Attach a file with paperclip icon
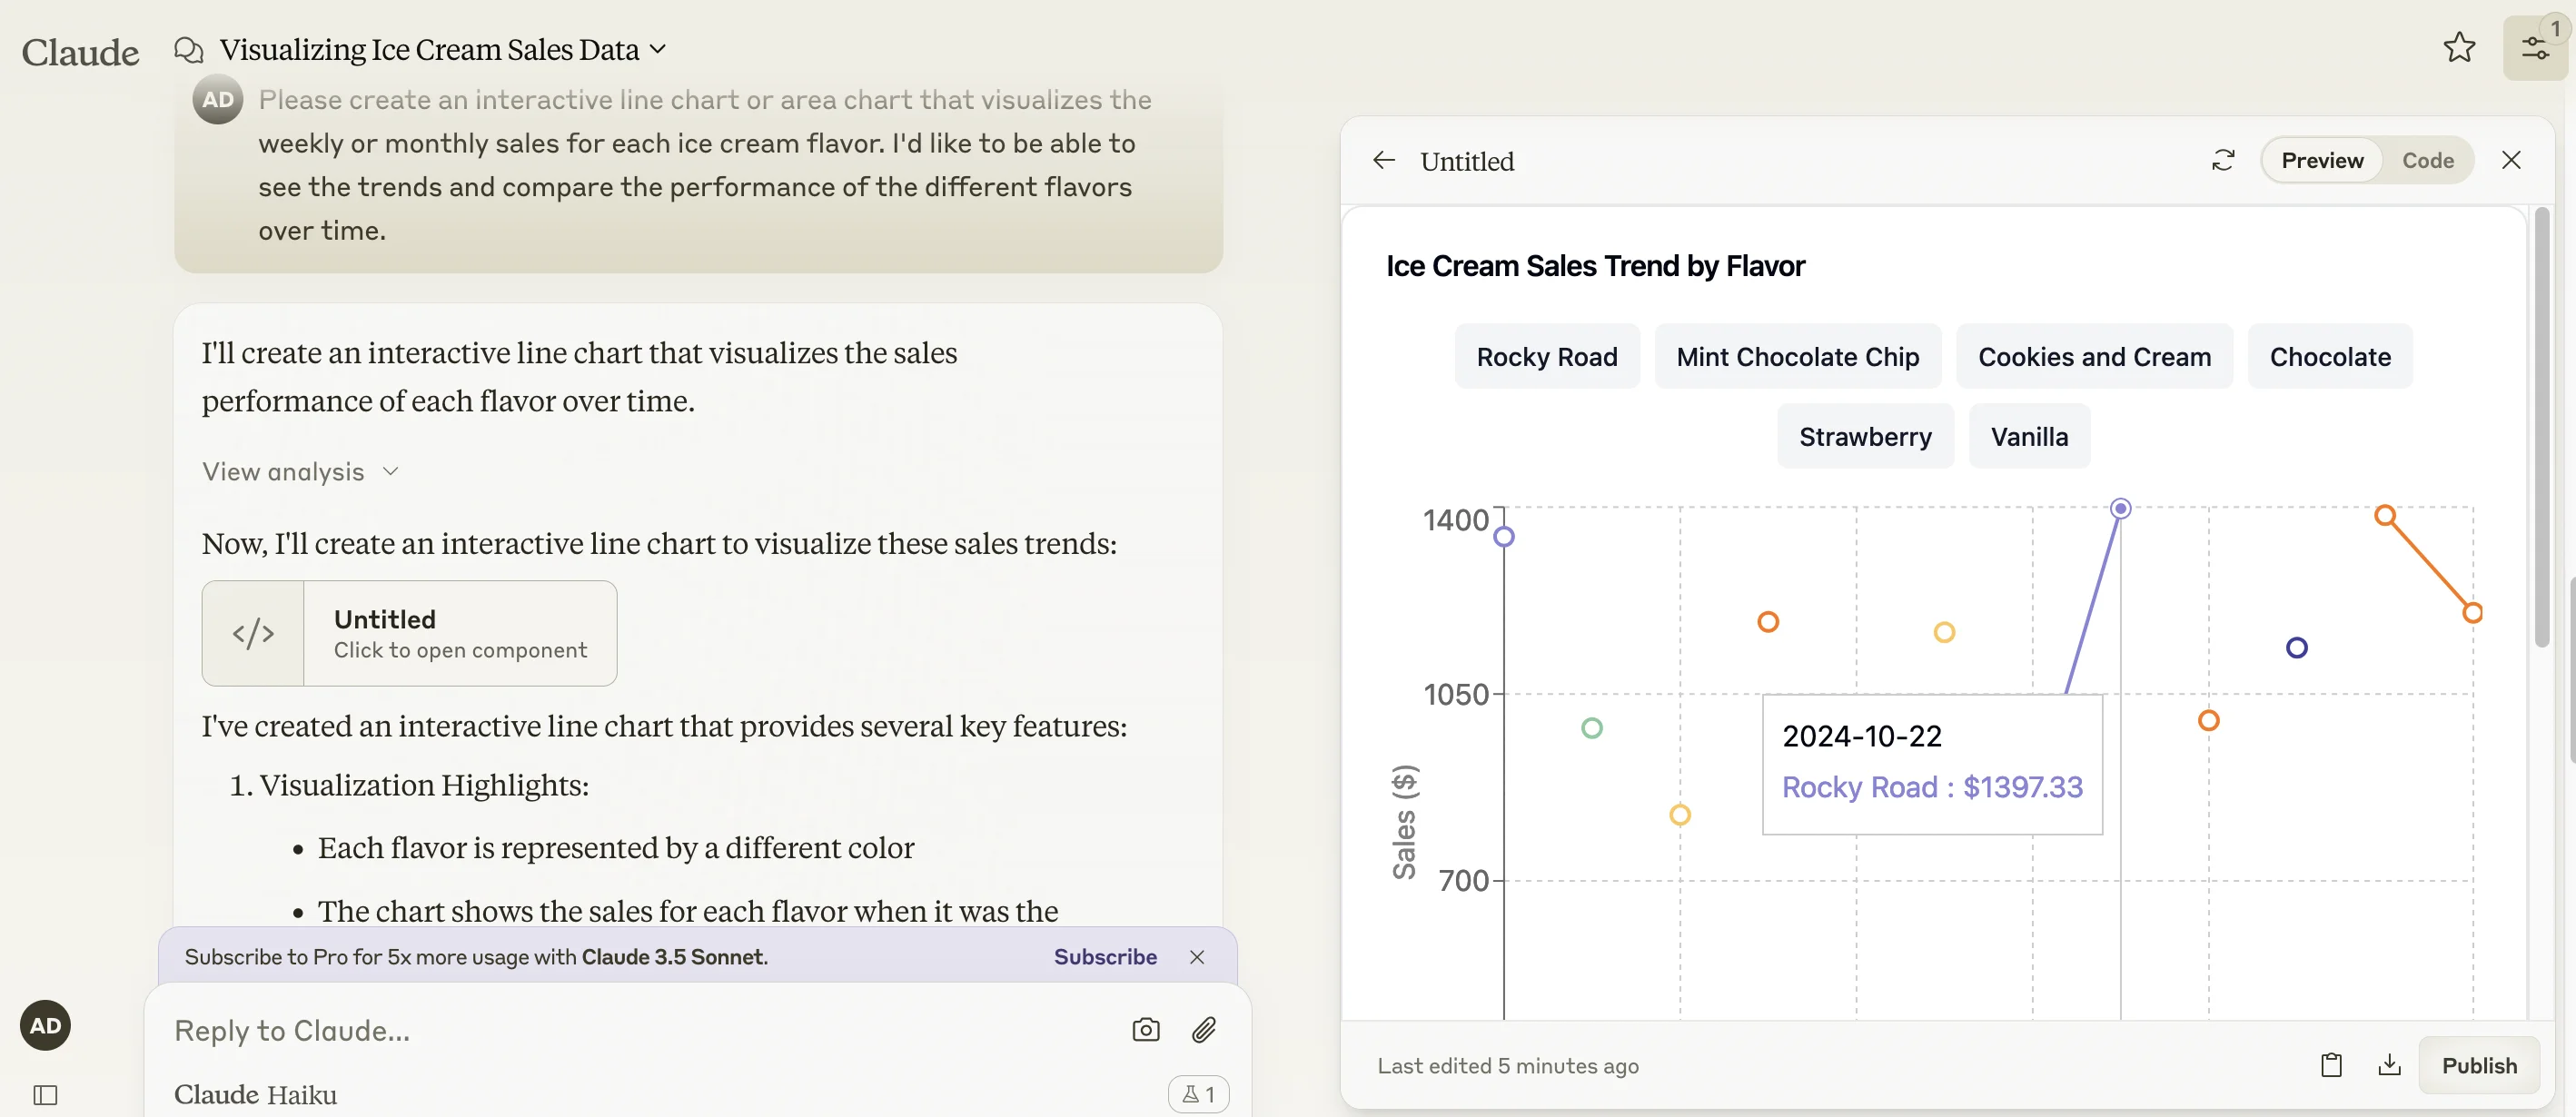Image resolution: width=2576 pixels, height=1117 pixels. [x=1204, y=1030]
